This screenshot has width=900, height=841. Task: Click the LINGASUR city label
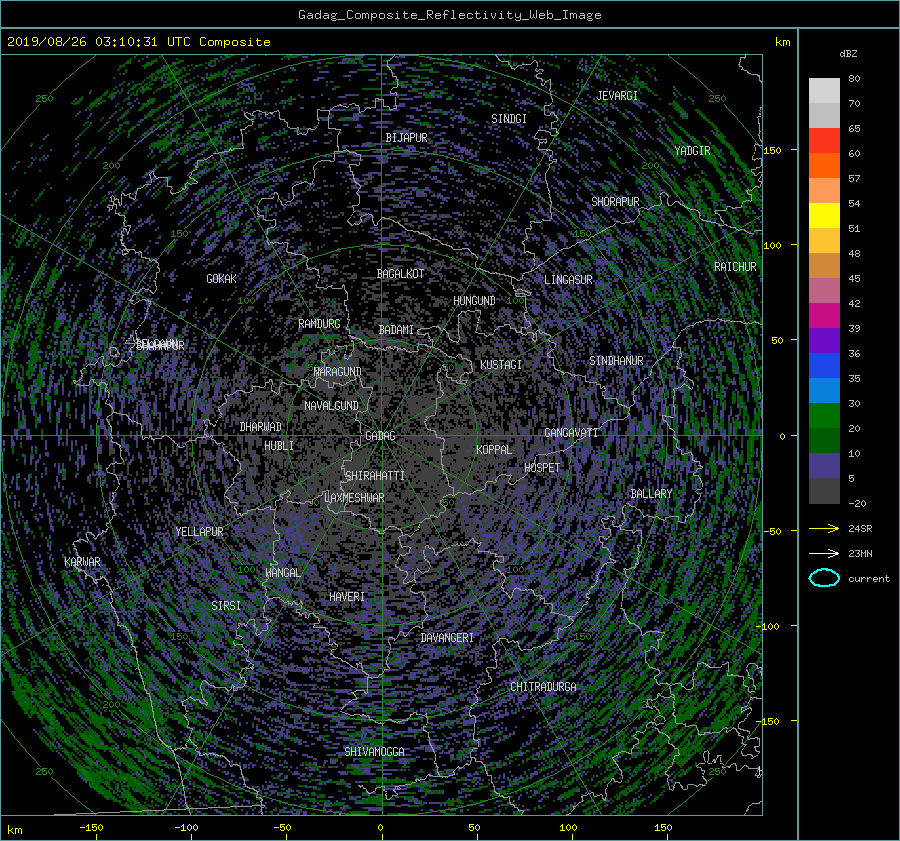[569, 280]
